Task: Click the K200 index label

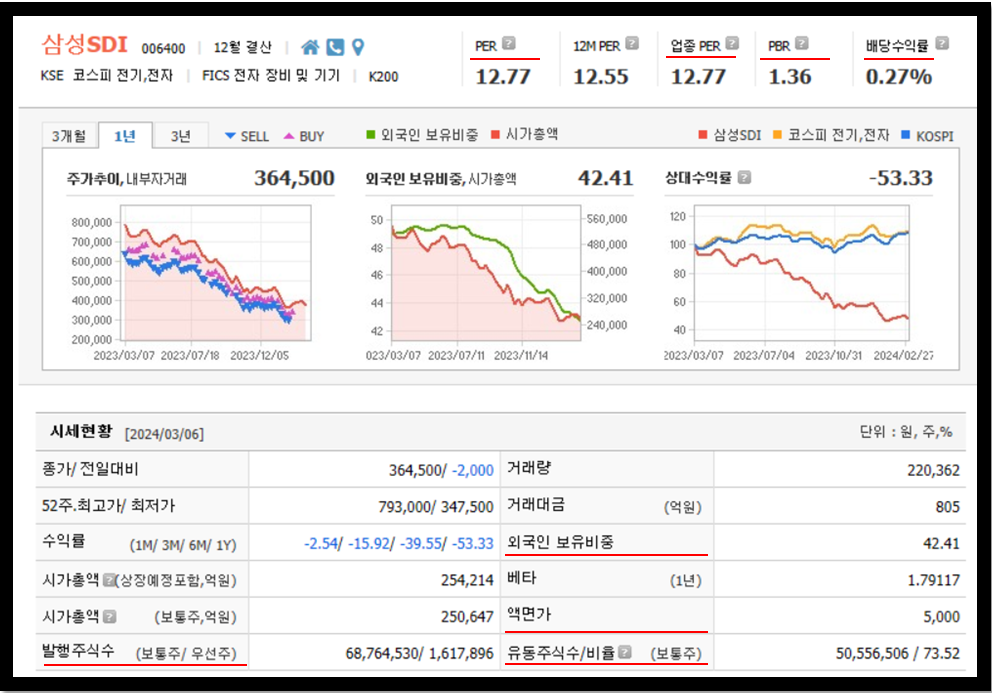Action: pos(383,77)
